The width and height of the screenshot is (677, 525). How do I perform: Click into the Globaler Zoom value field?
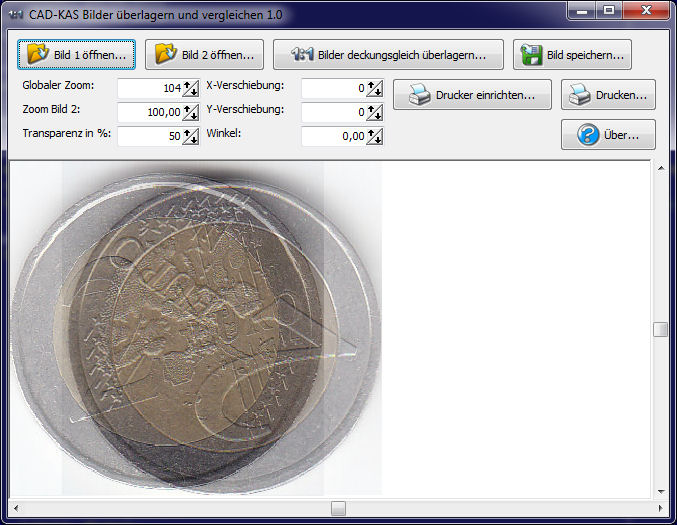150,88
